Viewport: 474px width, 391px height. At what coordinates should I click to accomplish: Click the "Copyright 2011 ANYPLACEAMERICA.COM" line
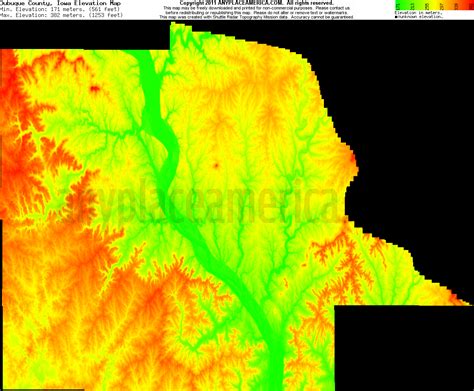(256, 3)
